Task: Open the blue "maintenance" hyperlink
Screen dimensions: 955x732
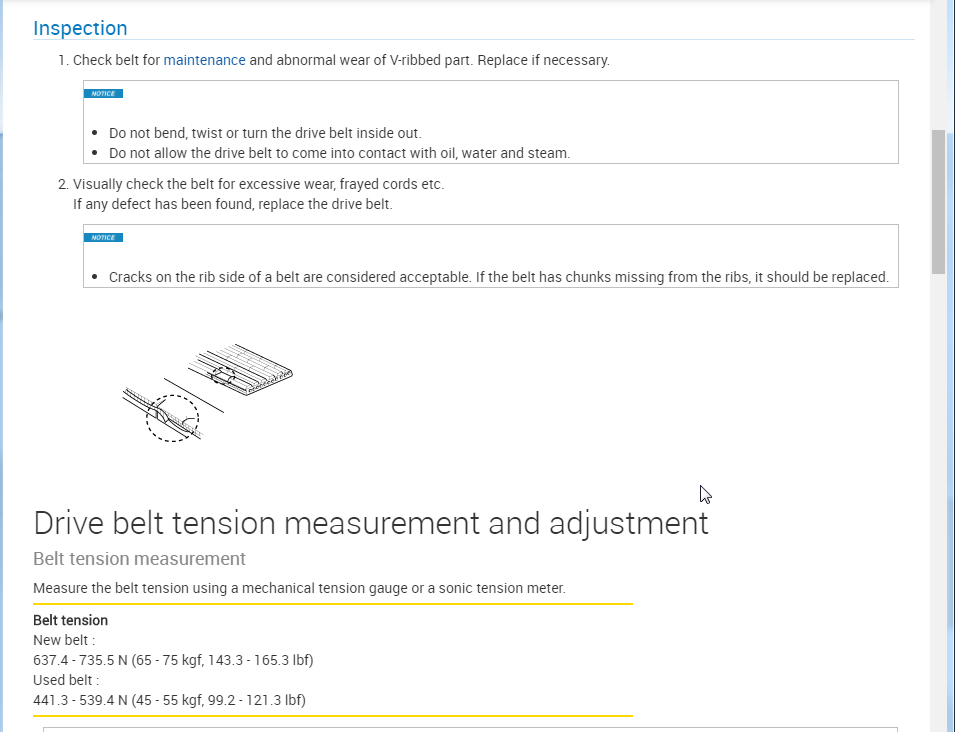Action: pos(204,60)
